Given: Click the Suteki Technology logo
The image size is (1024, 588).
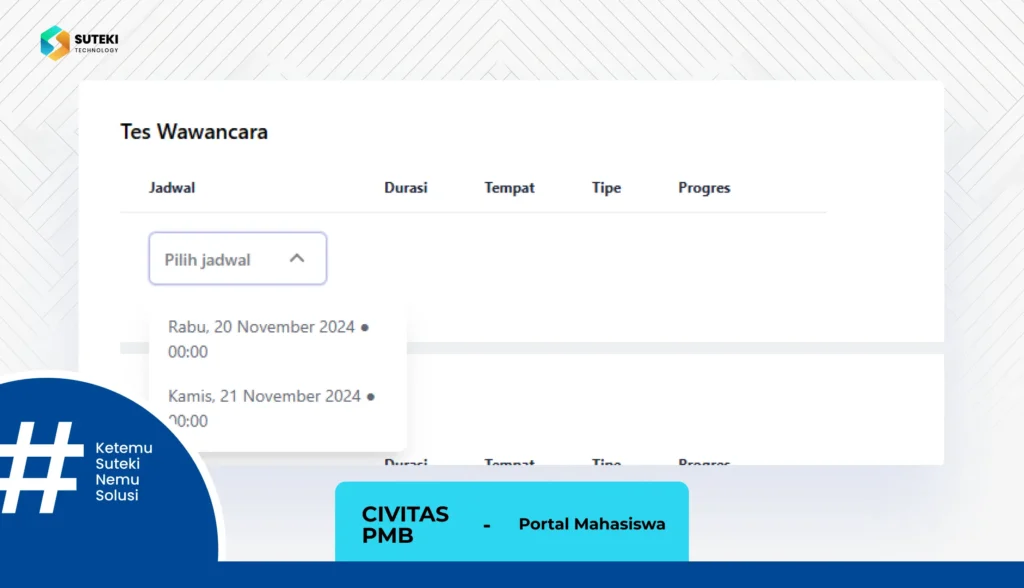Looking at the screenshot, I should 79,43.
